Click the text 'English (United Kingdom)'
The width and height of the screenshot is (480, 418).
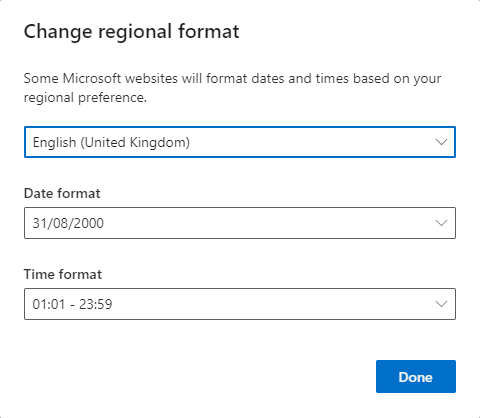pos(111,142)
